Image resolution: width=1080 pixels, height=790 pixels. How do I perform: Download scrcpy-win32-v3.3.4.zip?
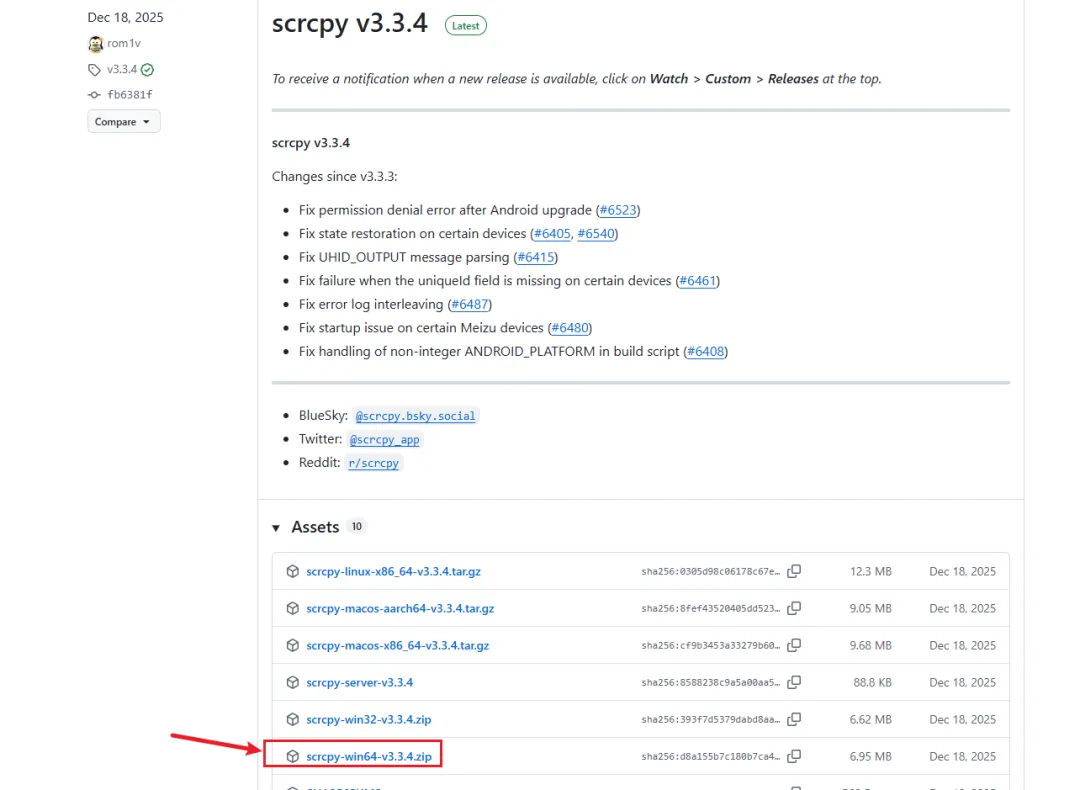(368, 719)
